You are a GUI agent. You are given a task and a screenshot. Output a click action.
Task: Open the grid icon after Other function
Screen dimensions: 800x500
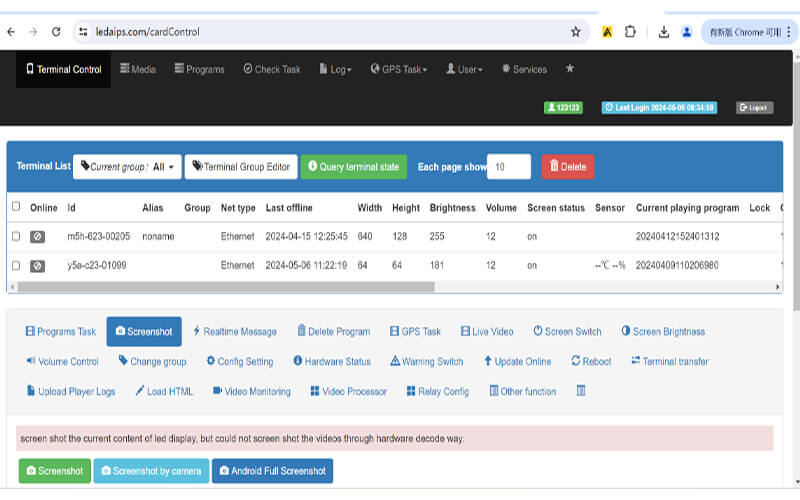tap(581, 391)
